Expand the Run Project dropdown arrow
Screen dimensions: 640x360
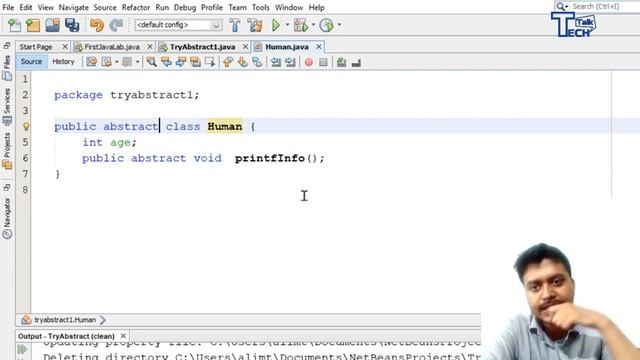tap(287, 25)
